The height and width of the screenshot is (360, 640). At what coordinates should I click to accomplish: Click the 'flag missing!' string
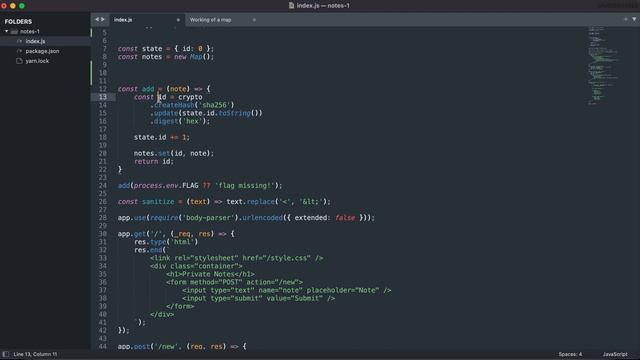coord(244,186)
